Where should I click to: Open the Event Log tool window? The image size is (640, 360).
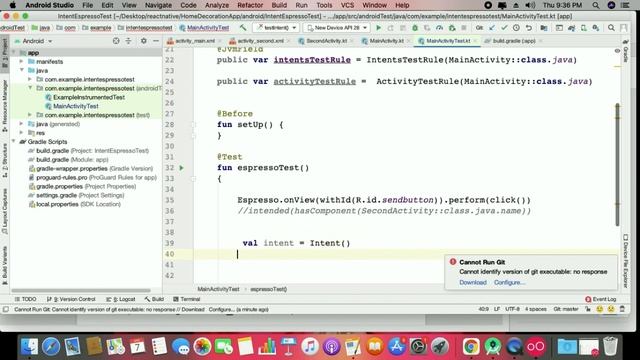coord(600,299)
